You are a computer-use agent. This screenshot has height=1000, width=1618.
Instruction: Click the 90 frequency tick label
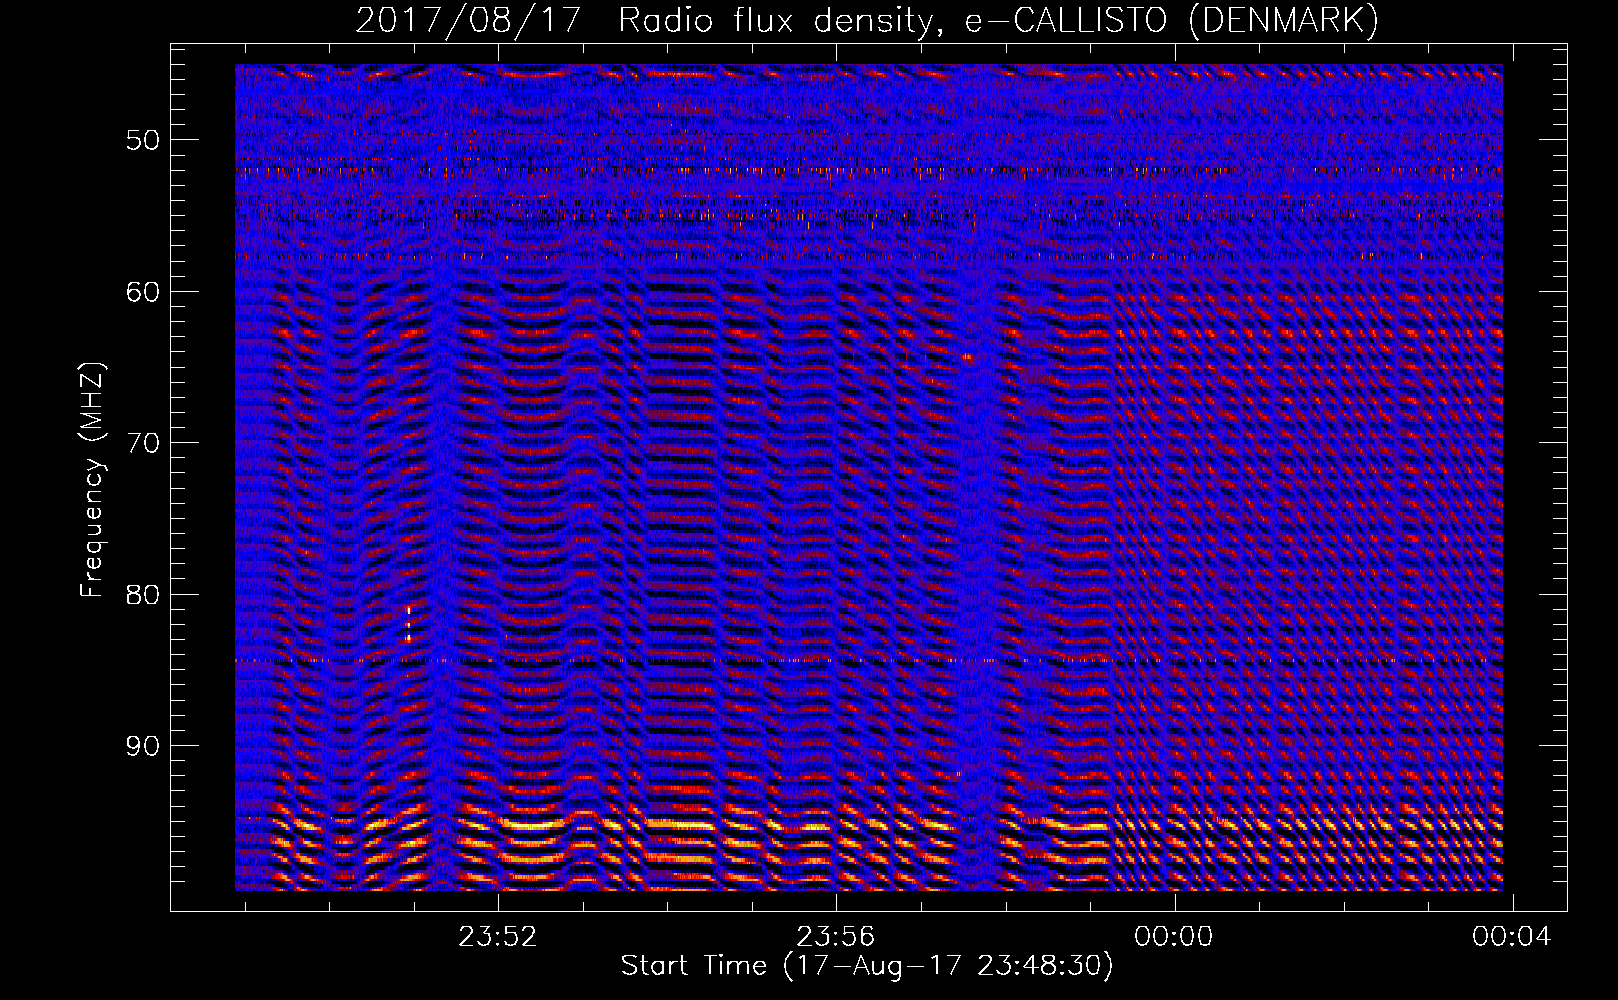point(143,746)
